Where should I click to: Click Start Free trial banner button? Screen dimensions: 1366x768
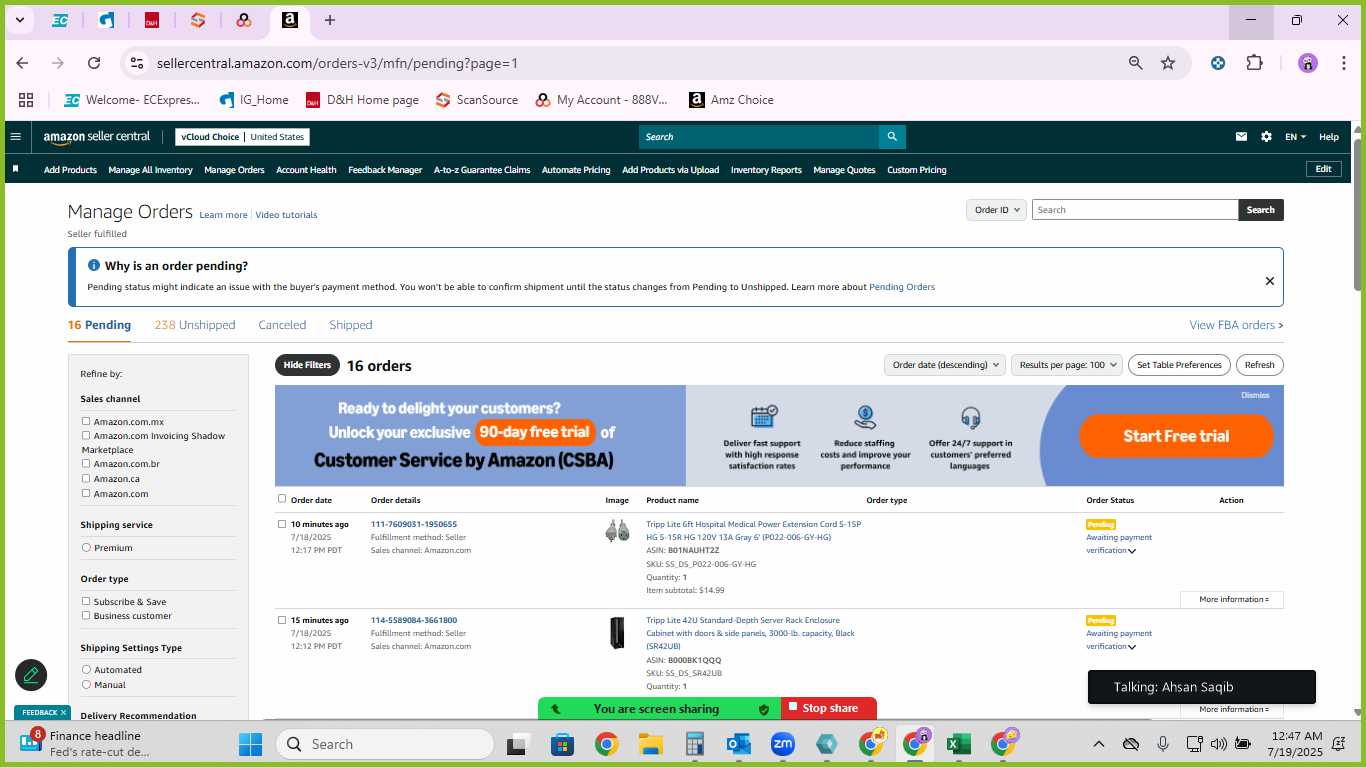[x=1176, y=436]
